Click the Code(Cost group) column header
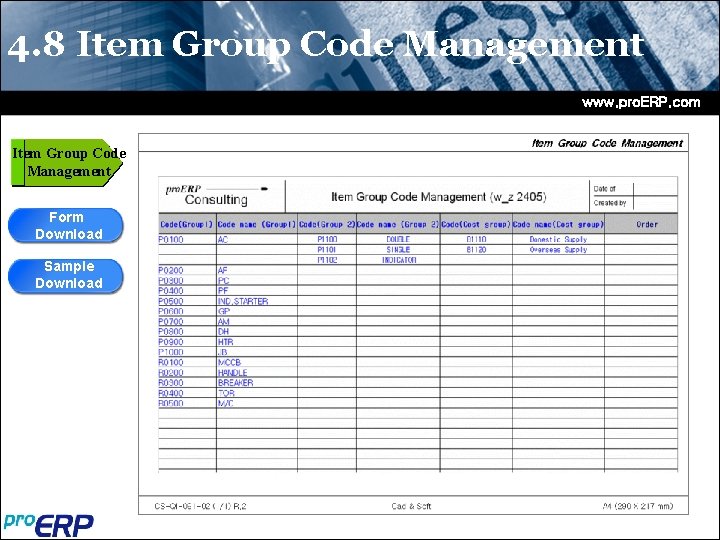This screenshot has height=540, width=720. point(476,225)
